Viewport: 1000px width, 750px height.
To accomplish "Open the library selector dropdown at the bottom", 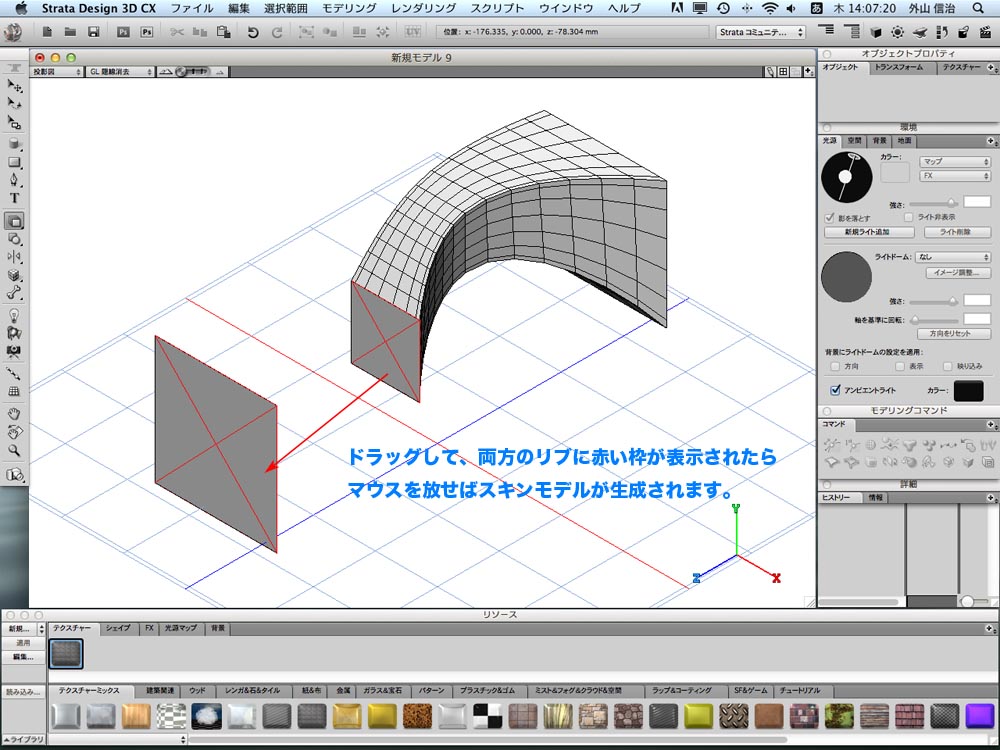I will pos(118,740).
